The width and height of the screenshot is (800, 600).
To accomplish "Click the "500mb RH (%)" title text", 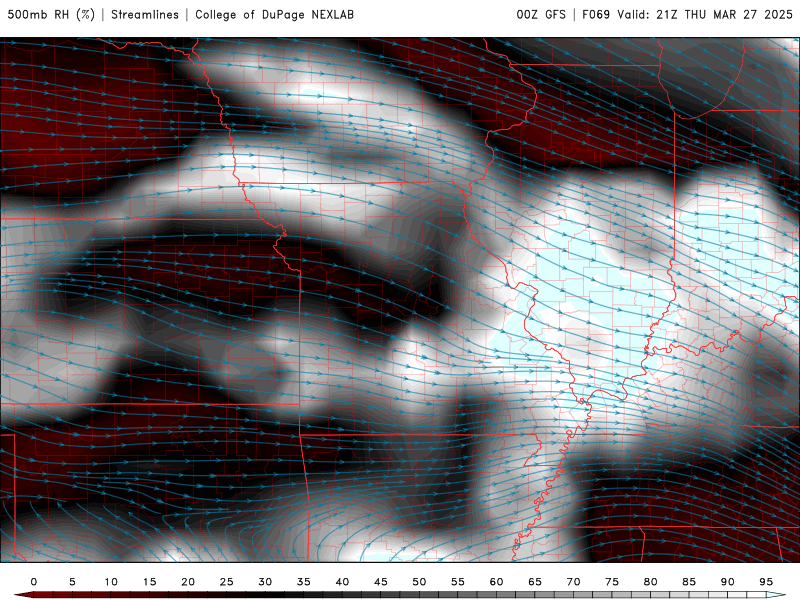I will [x=51, y=14].
